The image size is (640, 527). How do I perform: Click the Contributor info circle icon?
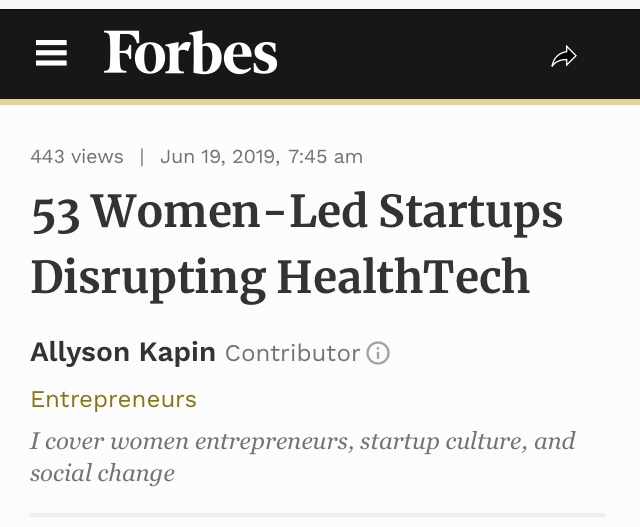378,353
